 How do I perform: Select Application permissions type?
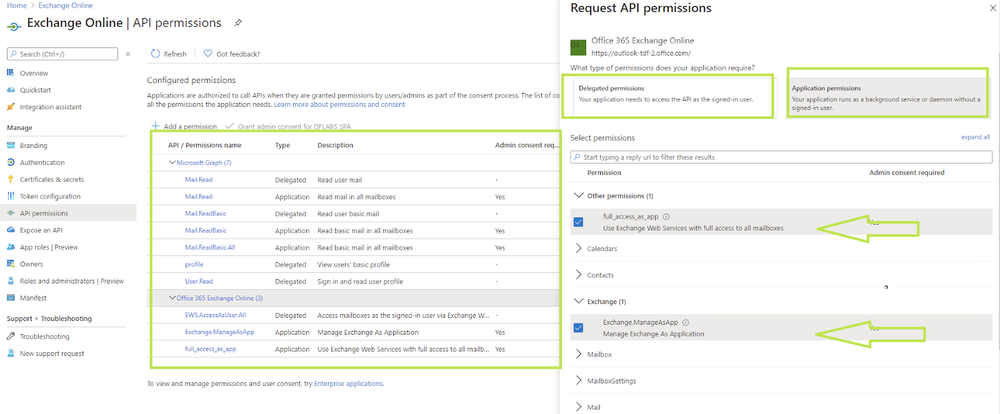click(891, 94)
